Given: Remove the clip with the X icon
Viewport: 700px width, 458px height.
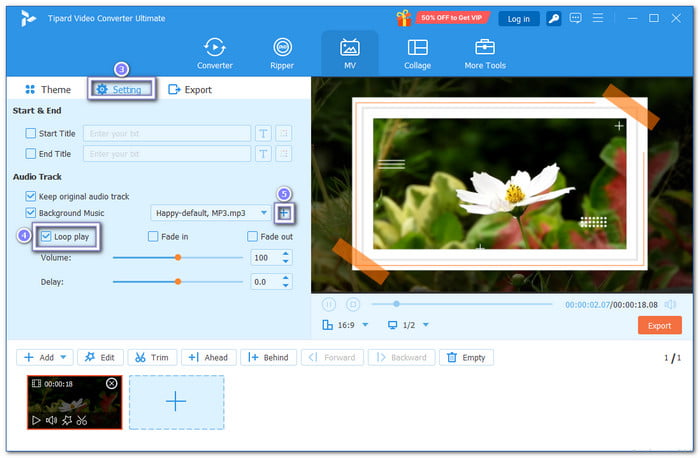Looking at the screenshot, I should coord(112,383).
